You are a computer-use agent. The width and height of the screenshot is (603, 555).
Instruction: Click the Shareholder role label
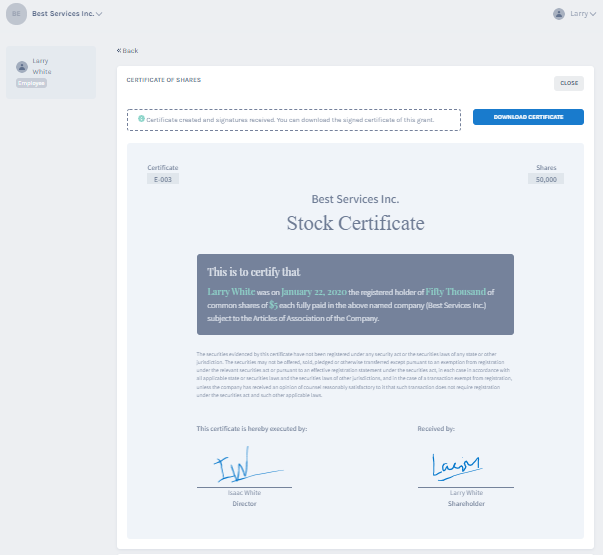(x=466, y=504)
